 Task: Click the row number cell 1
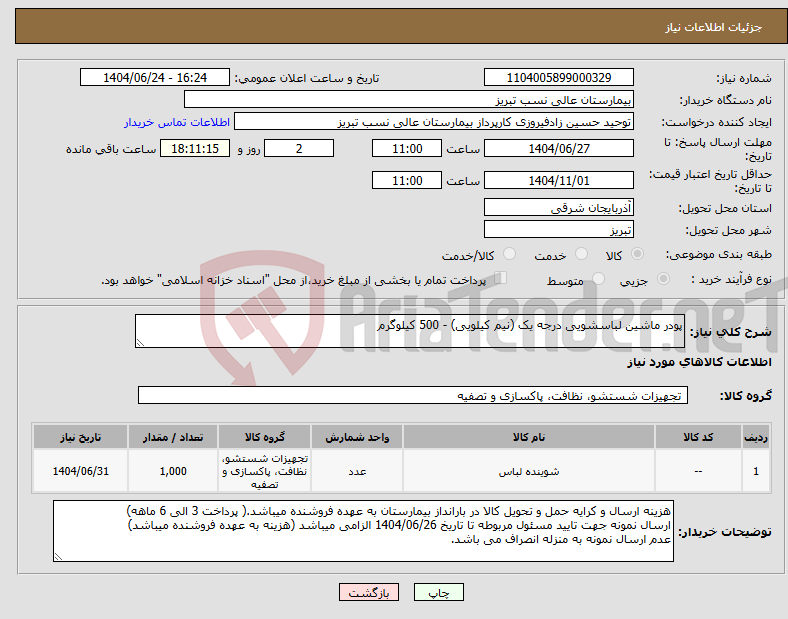click(x=756, y=471)
